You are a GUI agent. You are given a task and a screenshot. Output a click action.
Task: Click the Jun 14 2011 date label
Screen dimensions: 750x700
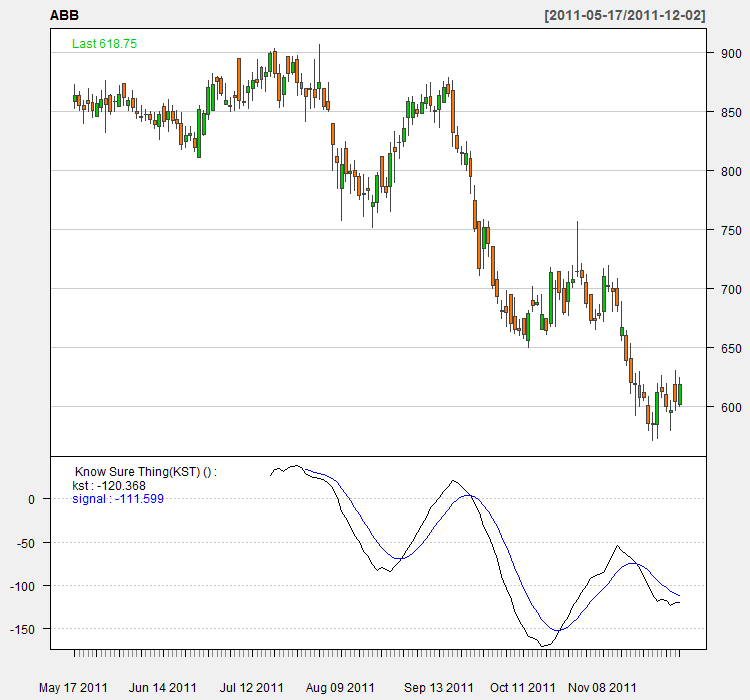(163, 688)
